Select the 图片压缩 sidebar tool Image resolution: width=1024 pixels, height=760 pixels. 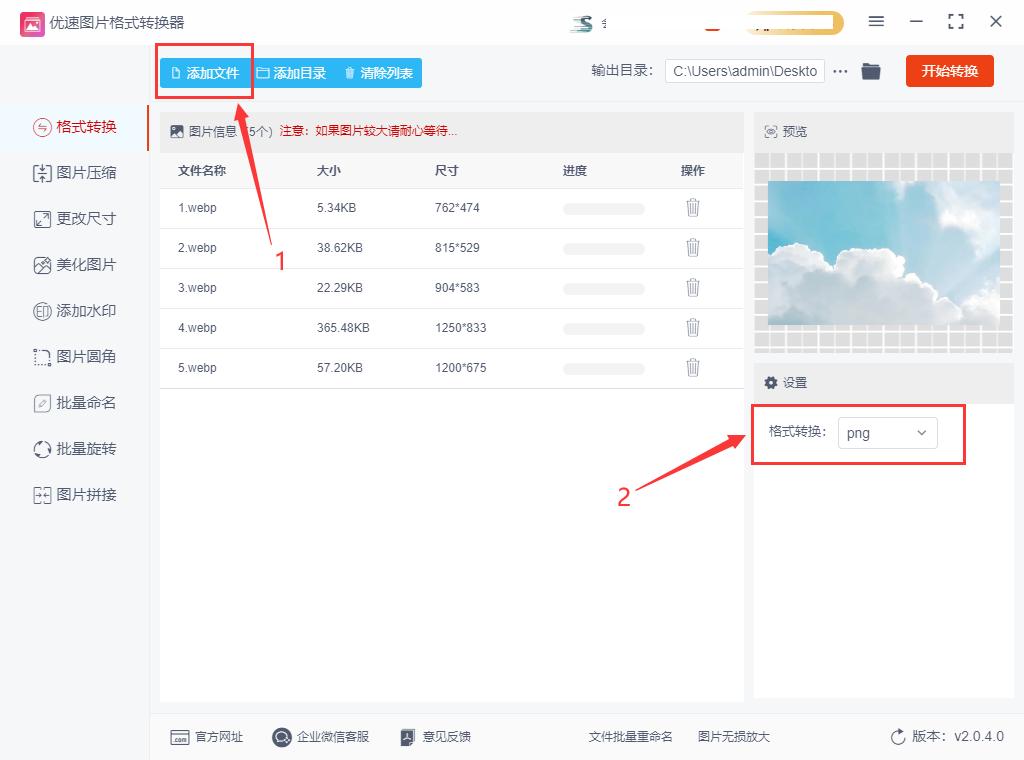(x=75, y=173)
